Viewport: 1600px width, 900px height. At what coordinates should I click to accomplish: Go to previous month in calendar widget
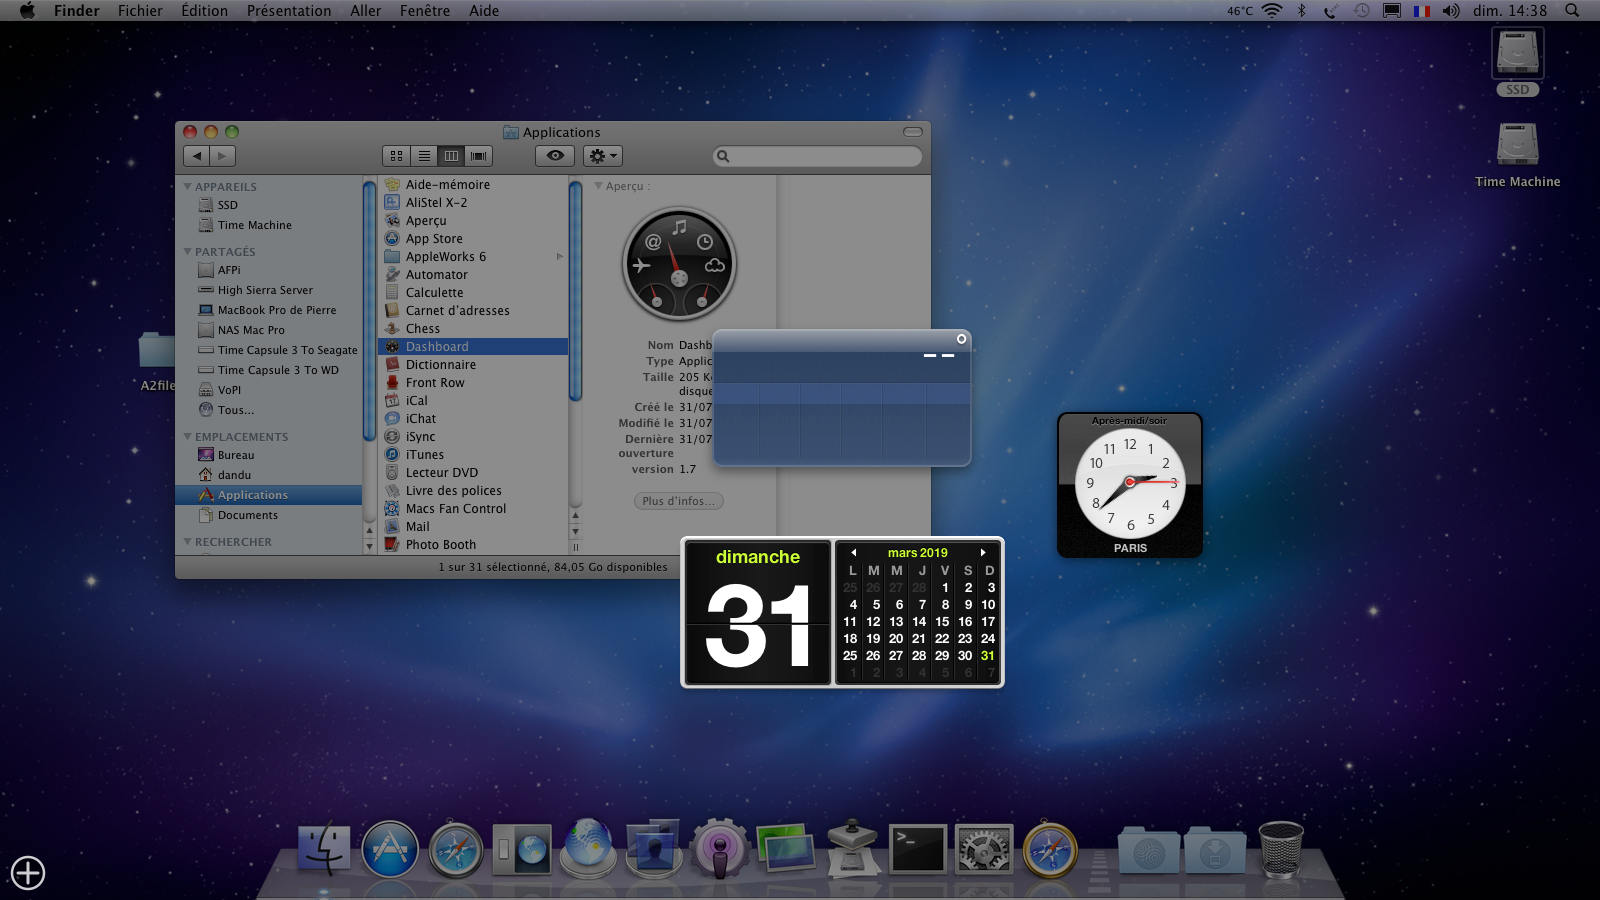[x=853, y=552]
